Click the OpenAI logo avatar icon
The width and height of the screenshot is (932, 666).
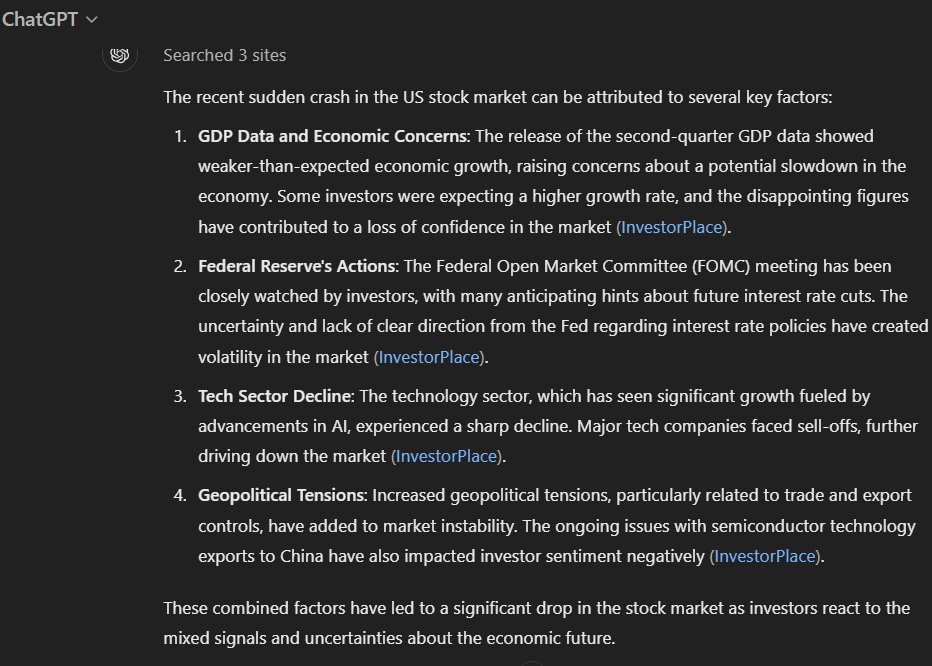click(120, 55)
